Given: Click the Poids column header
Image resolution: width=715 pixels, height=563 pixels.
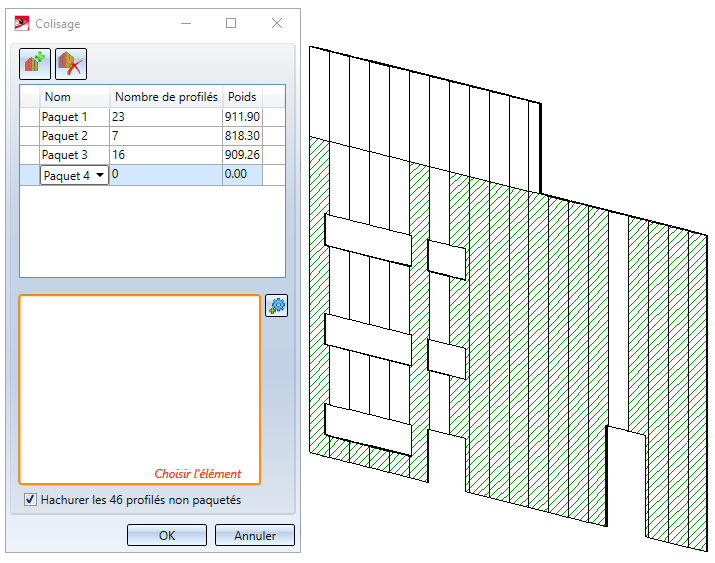Looking at the screenshot, I should pyautogui.click(x=242, y=97).
